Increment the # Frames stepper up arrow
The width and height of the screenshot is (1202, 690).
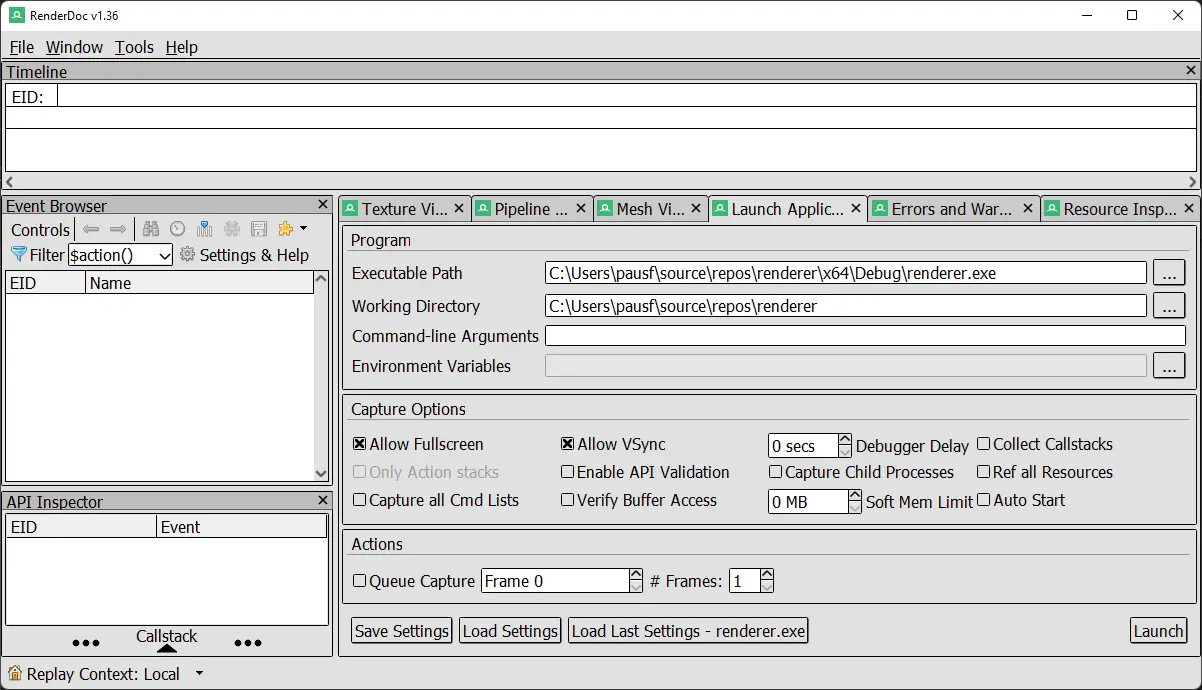point(767,574)
